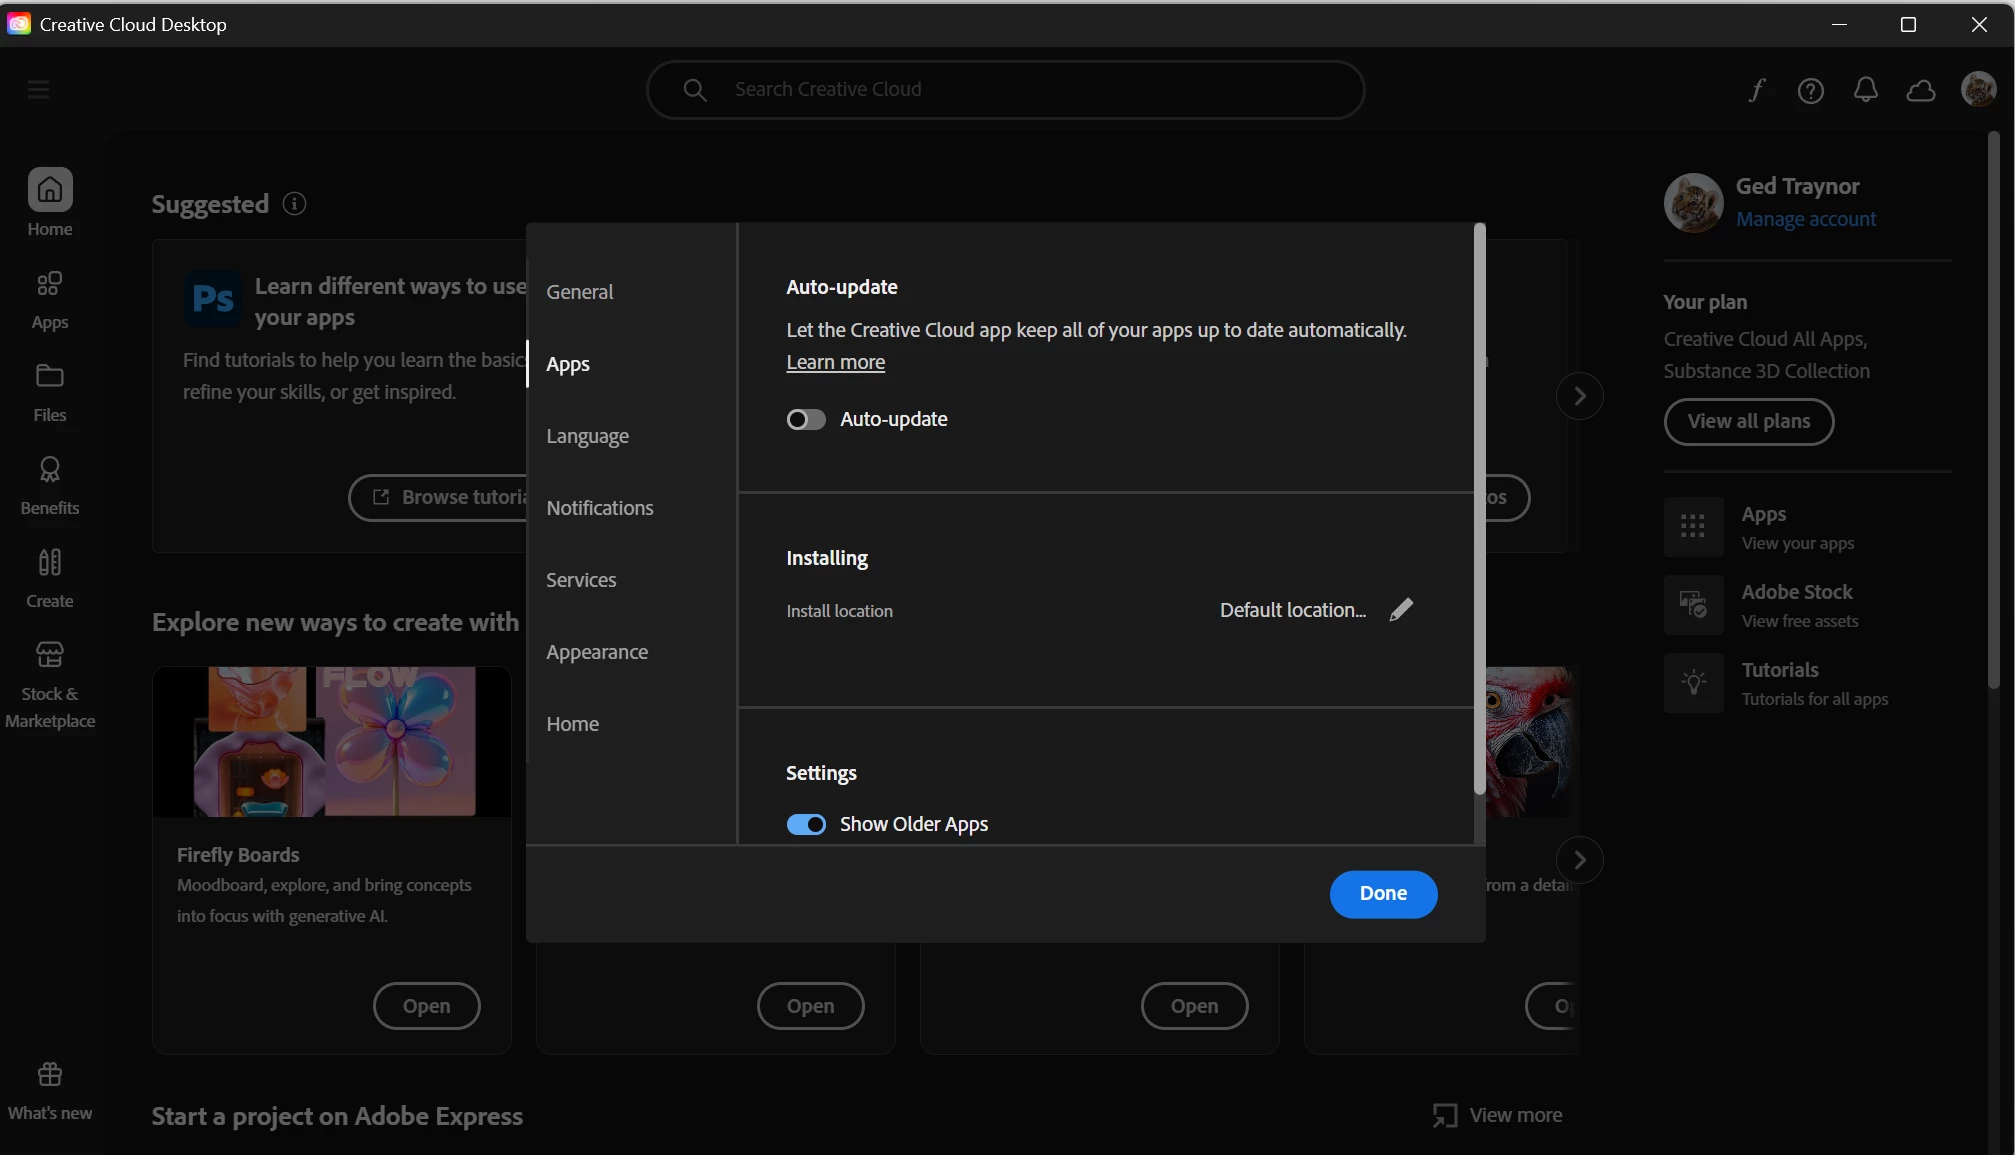Advance the Suggested carousel with right arrow
The image size is (2015, 1155).
[x=1580, y=396]
